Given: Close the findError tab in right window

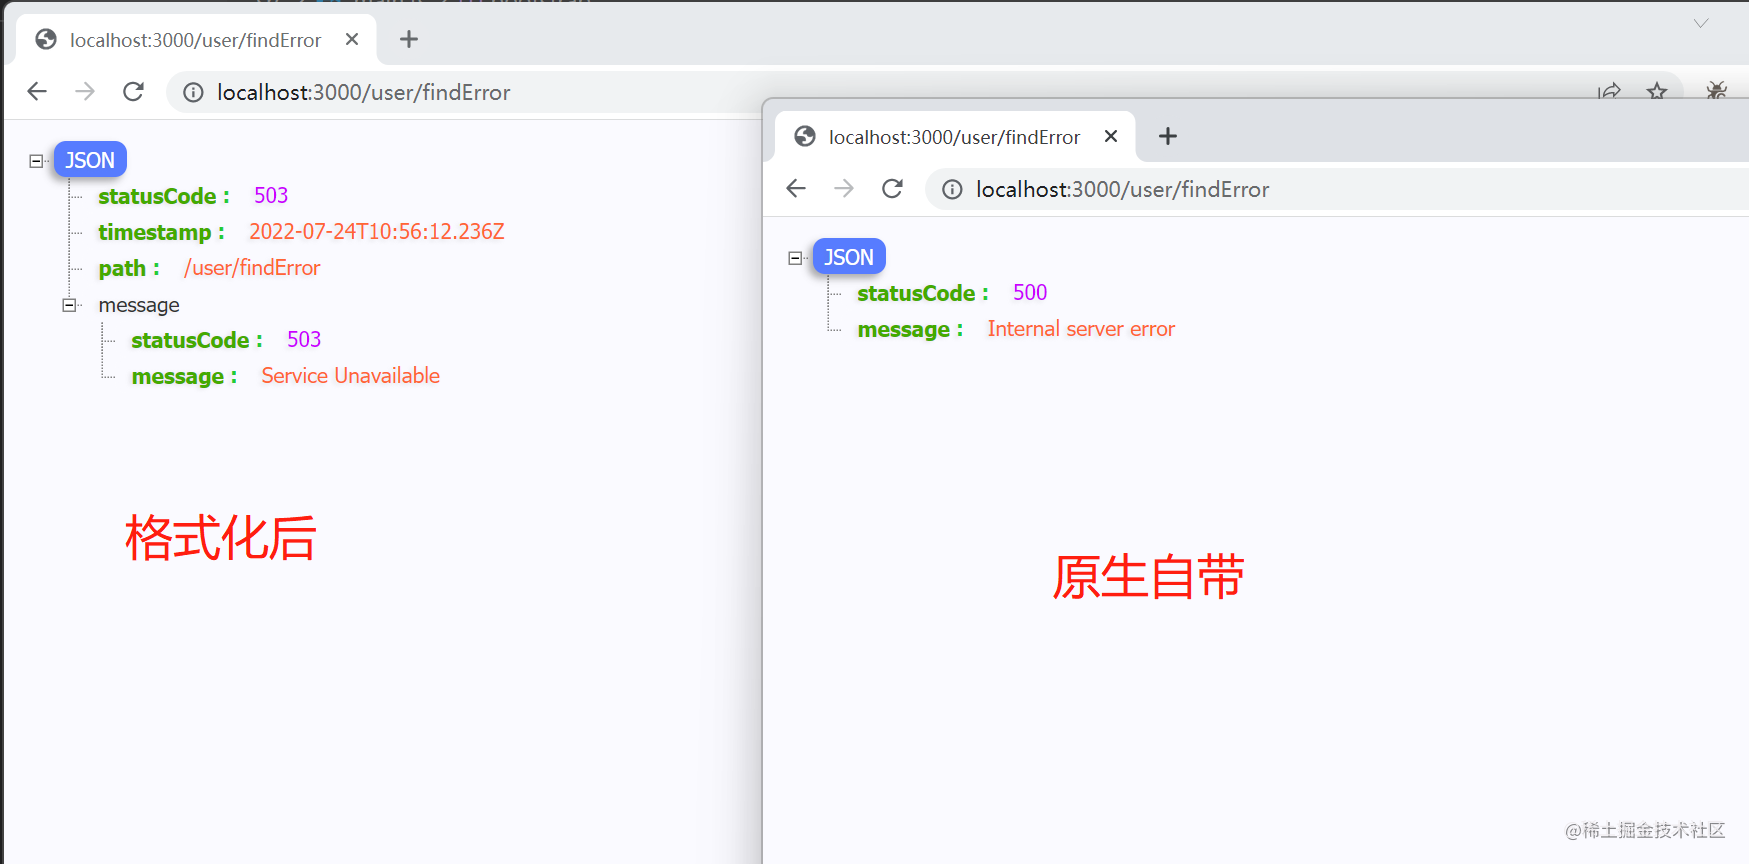Looking at the screenshot, I should [1111, 136].
